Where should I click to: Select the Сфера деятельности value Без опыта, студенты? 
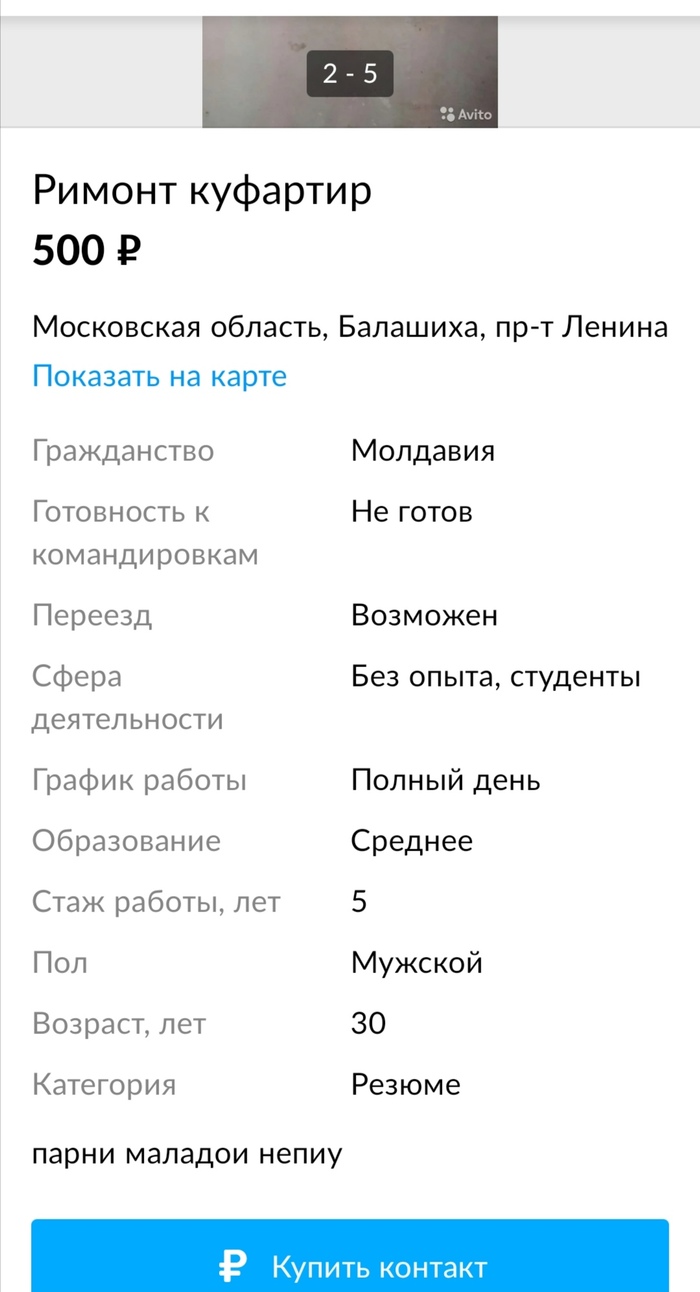494,676
